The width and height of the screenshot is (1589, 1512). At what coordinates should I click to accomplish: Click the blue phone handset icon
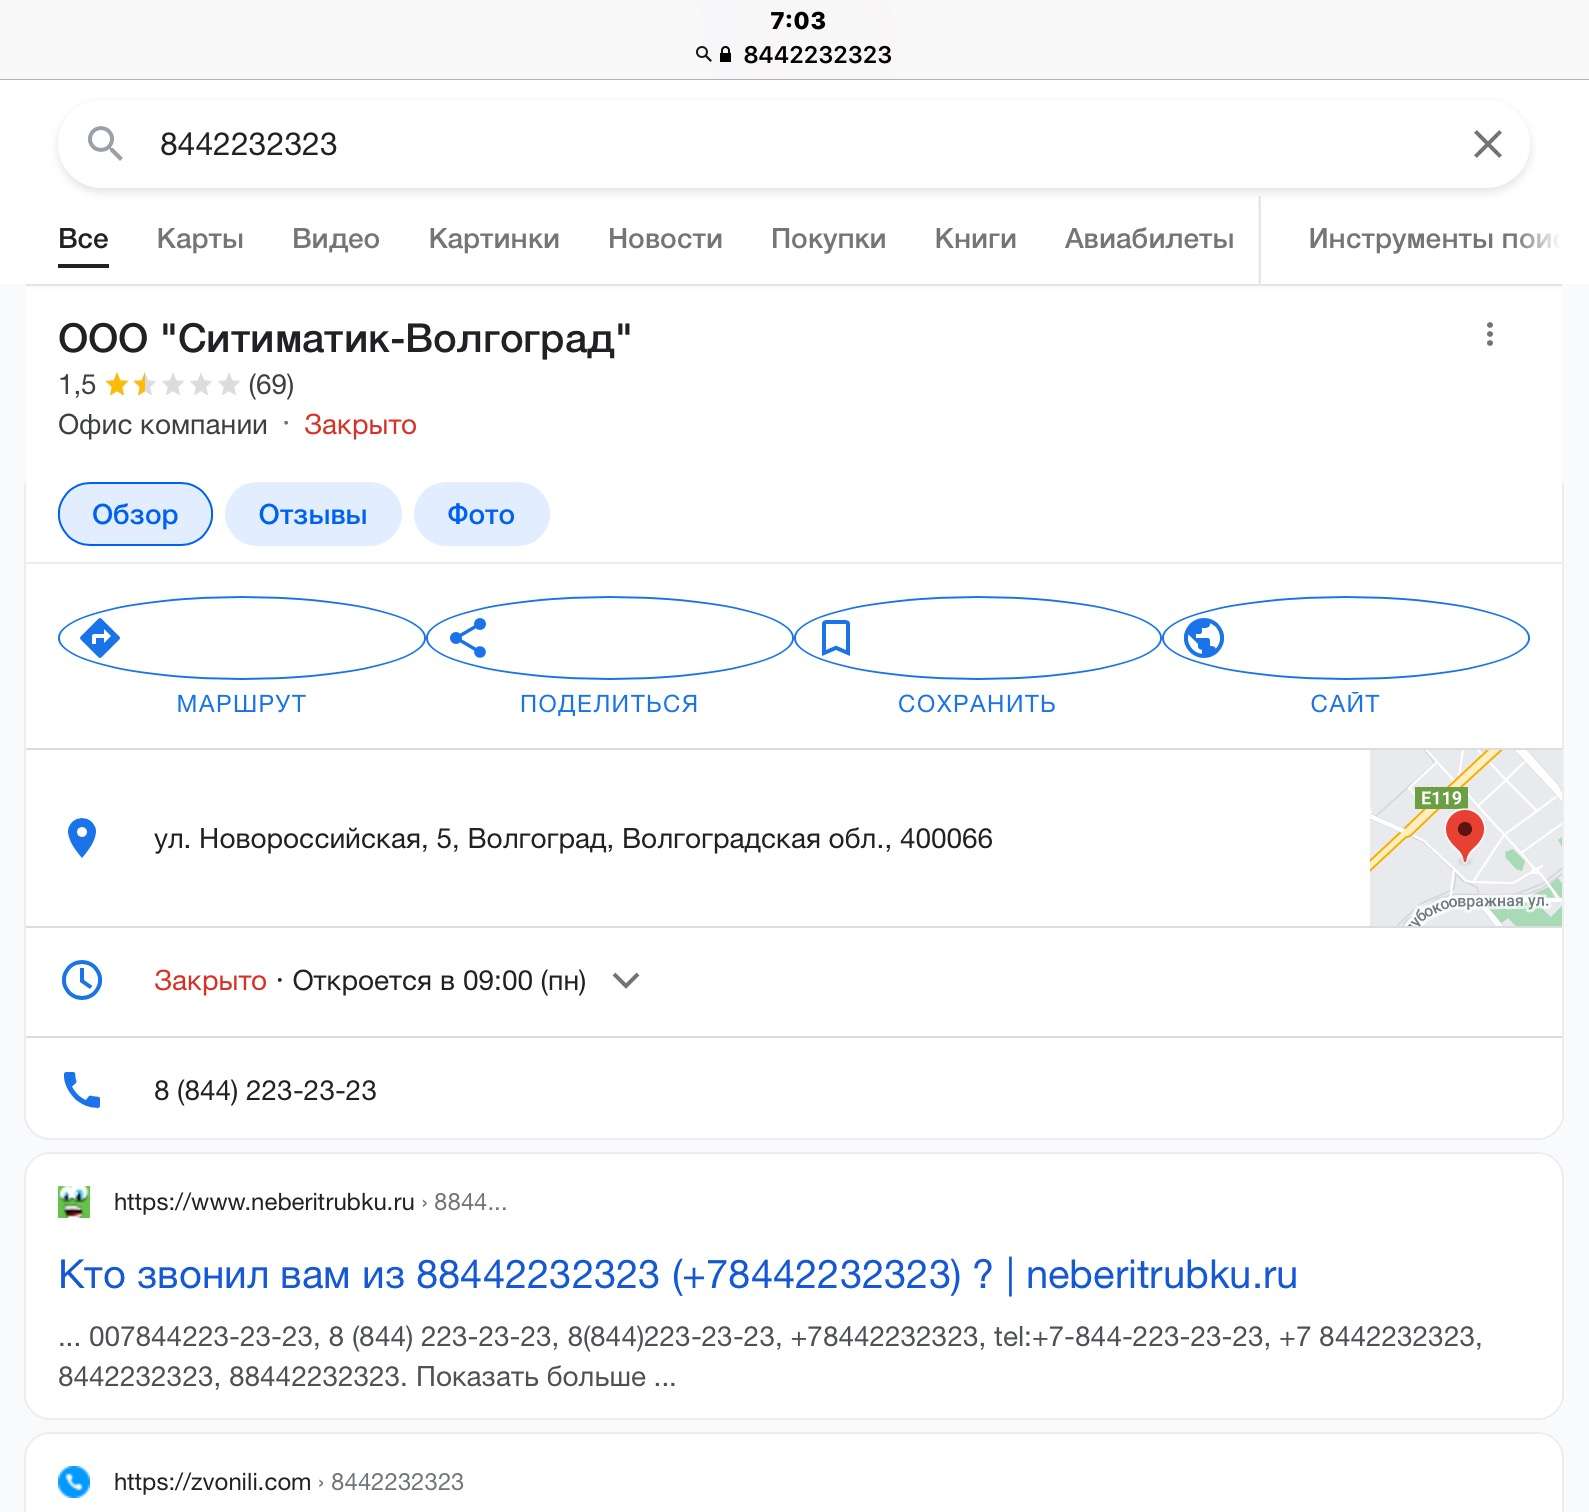82,1090
